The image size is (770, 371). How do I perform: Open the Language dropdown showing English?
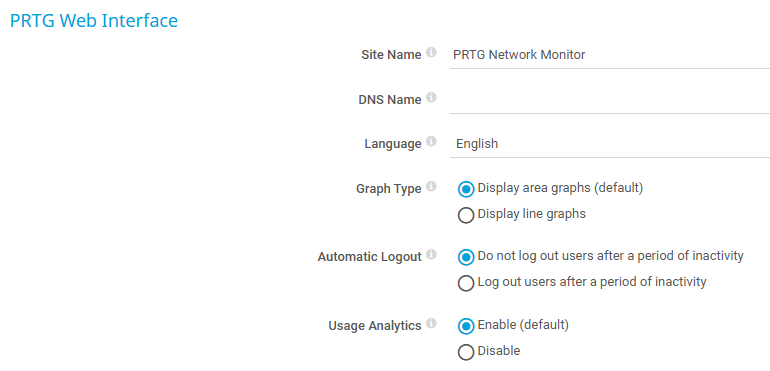point(609,144)
